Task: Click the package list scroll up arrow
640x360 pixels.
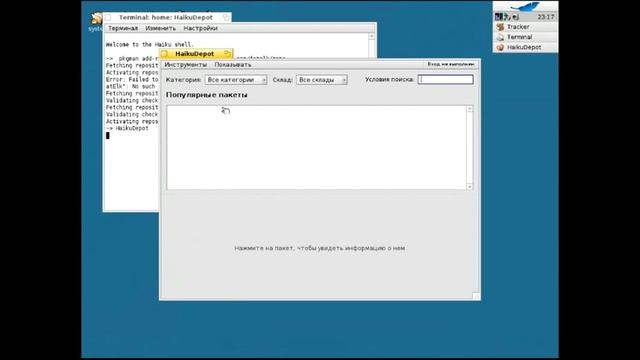Action: pyautogui.click(x=469, y=109)
